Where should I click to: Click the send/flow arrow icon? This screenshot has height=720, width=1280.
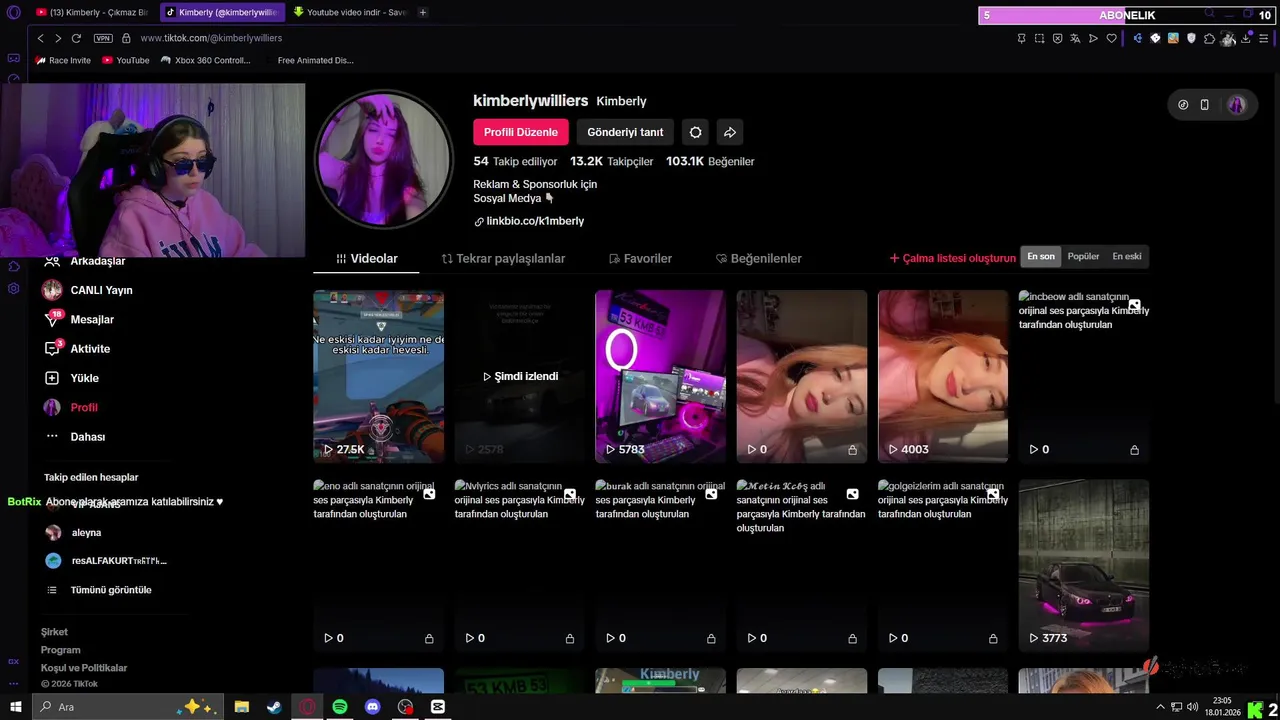tap(1093, 38)
